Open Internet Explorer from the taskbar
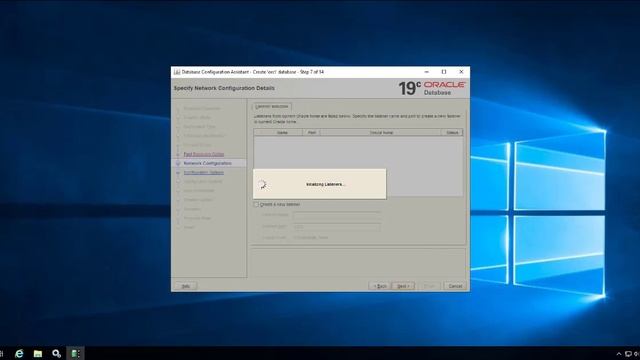 19,353
